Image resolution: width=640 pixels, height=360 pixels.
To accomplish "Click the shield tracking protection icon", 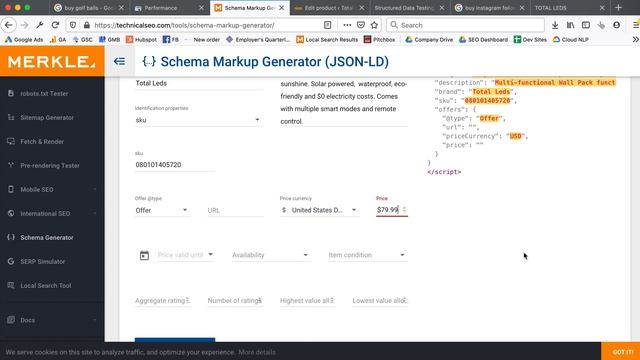I will [x=73, y=25].
